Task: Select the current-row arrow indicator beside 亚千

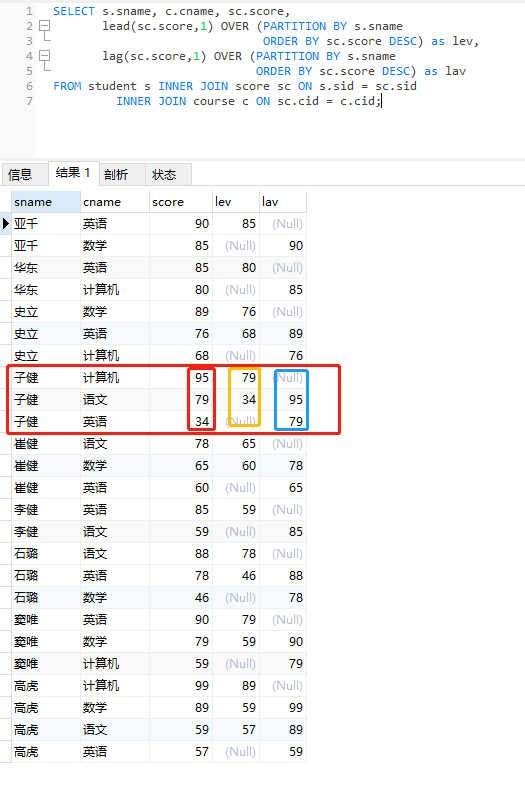Action: (6, 224)
